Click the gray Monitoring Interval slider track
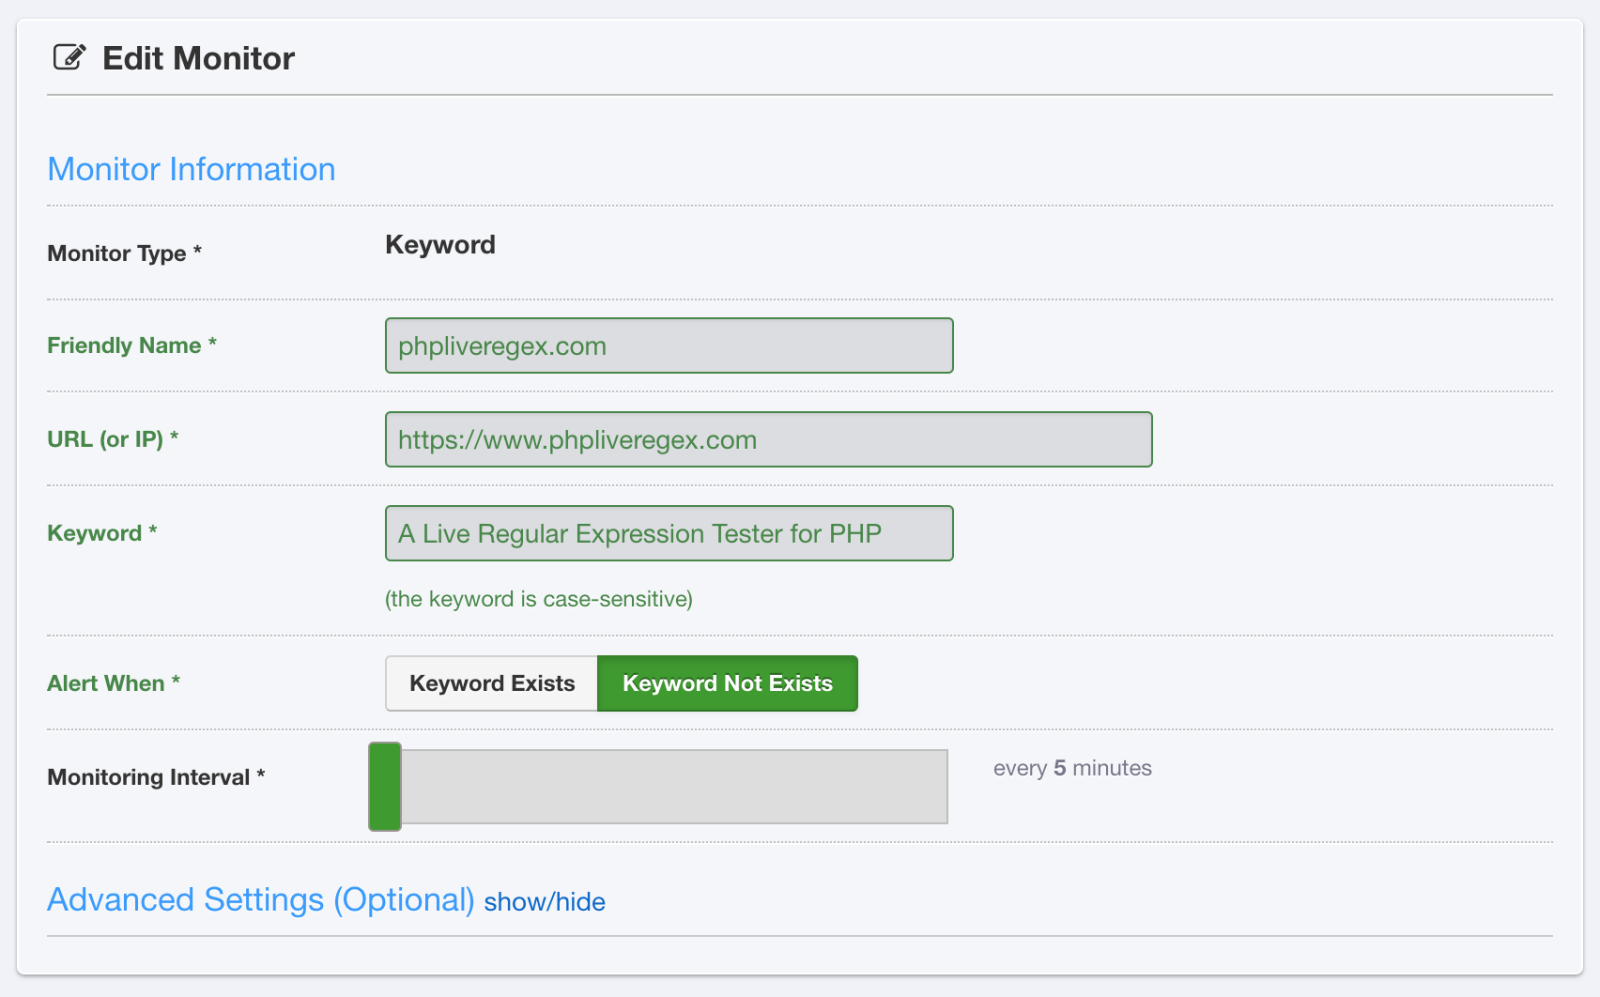The height and width of the screenshot is (997, 1600). [x=674, y=787]
